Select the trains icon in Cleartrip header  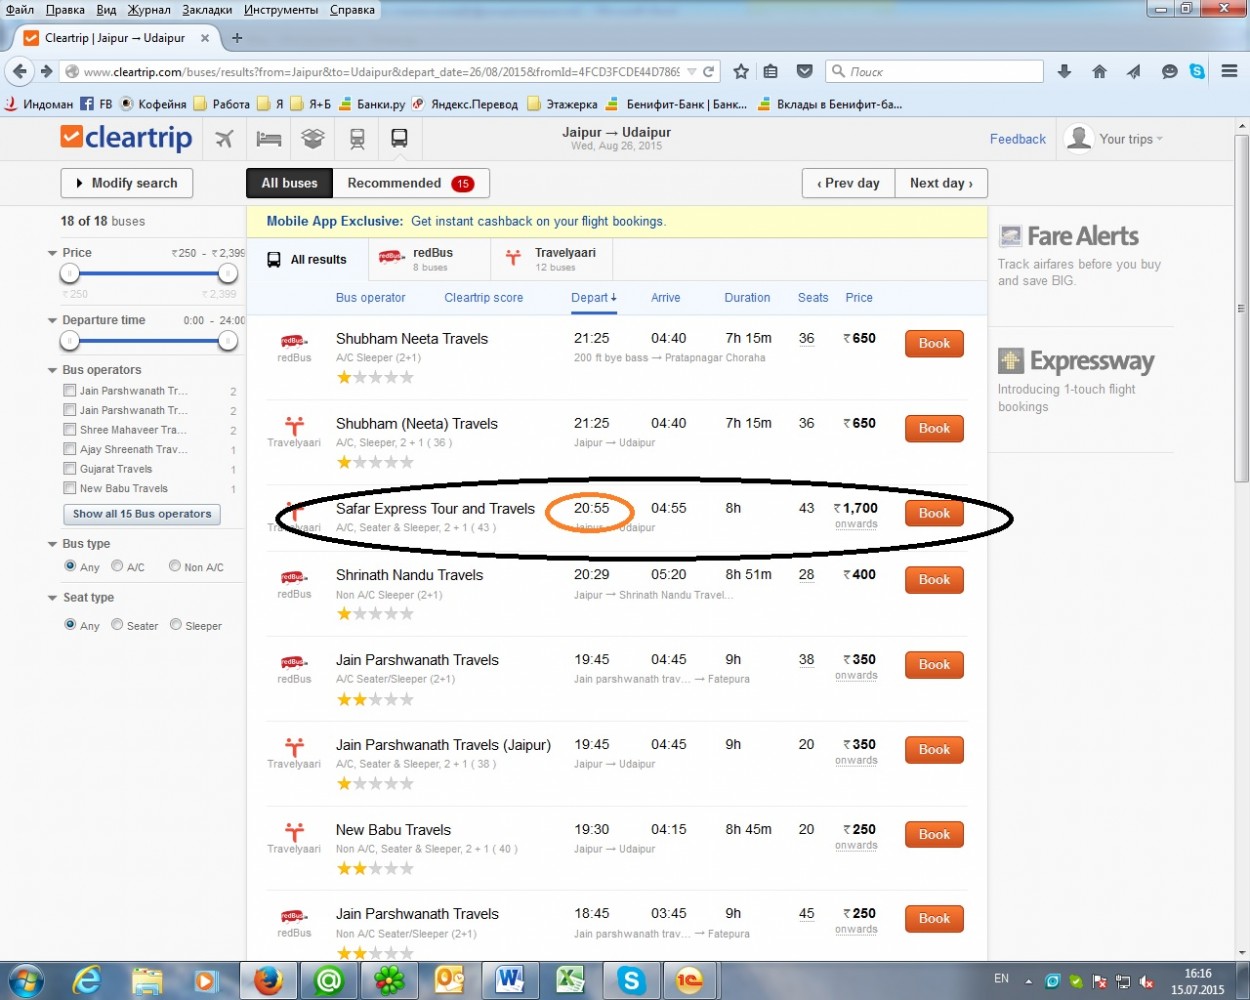pos(357,139)
